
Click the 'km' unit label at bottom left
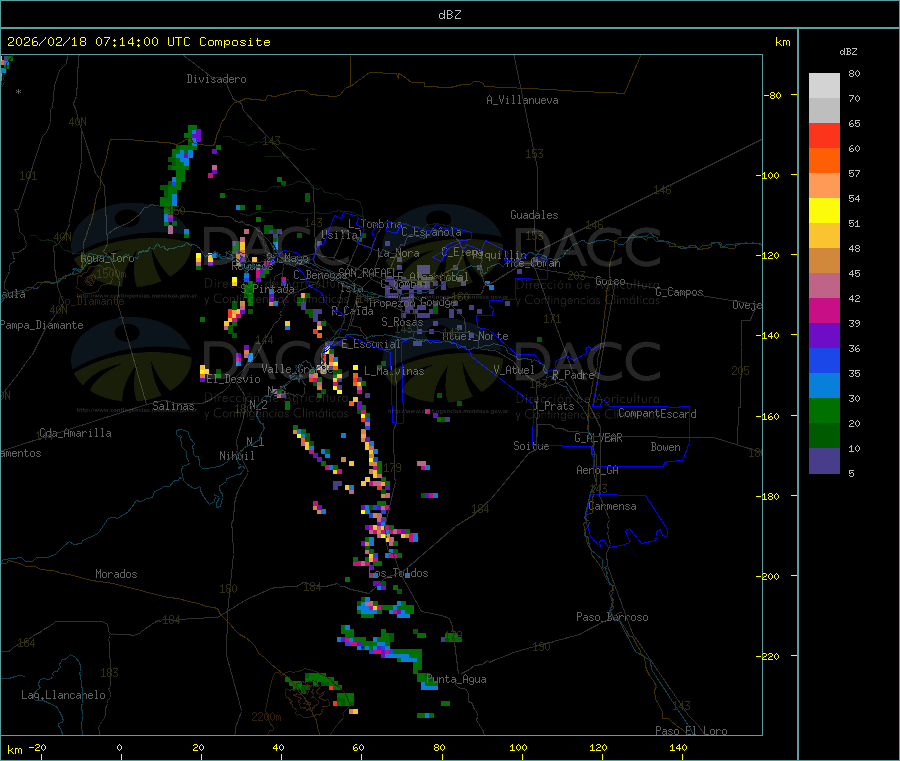(x=14, y=750)
